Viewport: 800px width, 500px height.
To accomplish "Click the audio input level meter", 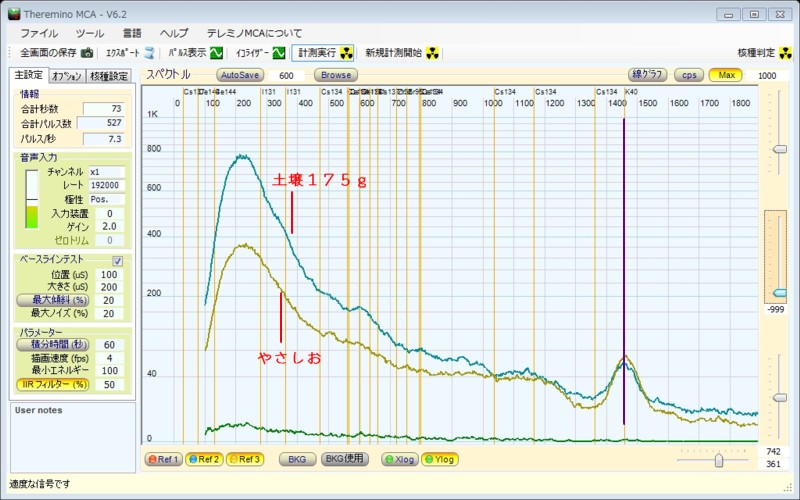I will [32, 199].
